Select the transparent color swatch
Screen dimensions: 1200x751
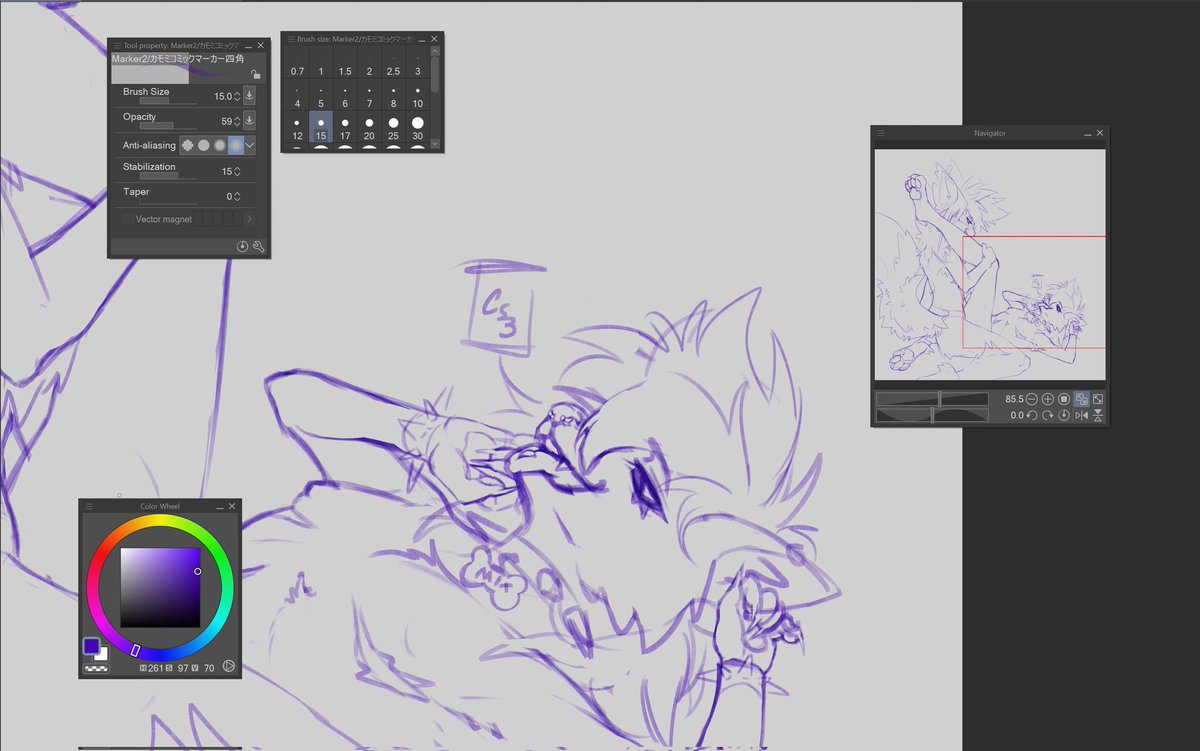(x=96, y=667)
